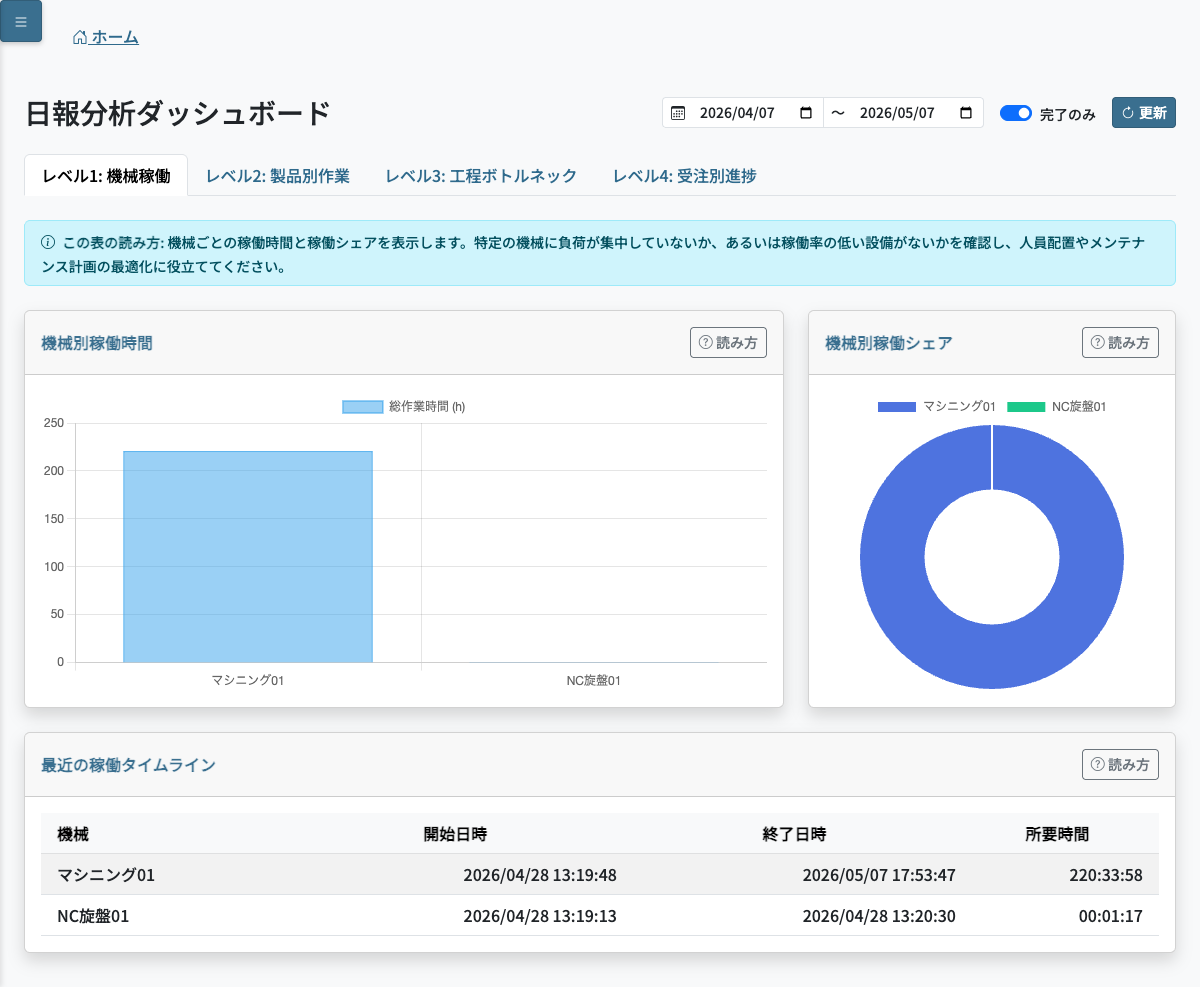The image size is (1200, 987).
Task: Click the 更新 refresh button
Action: coord(1144,113)
